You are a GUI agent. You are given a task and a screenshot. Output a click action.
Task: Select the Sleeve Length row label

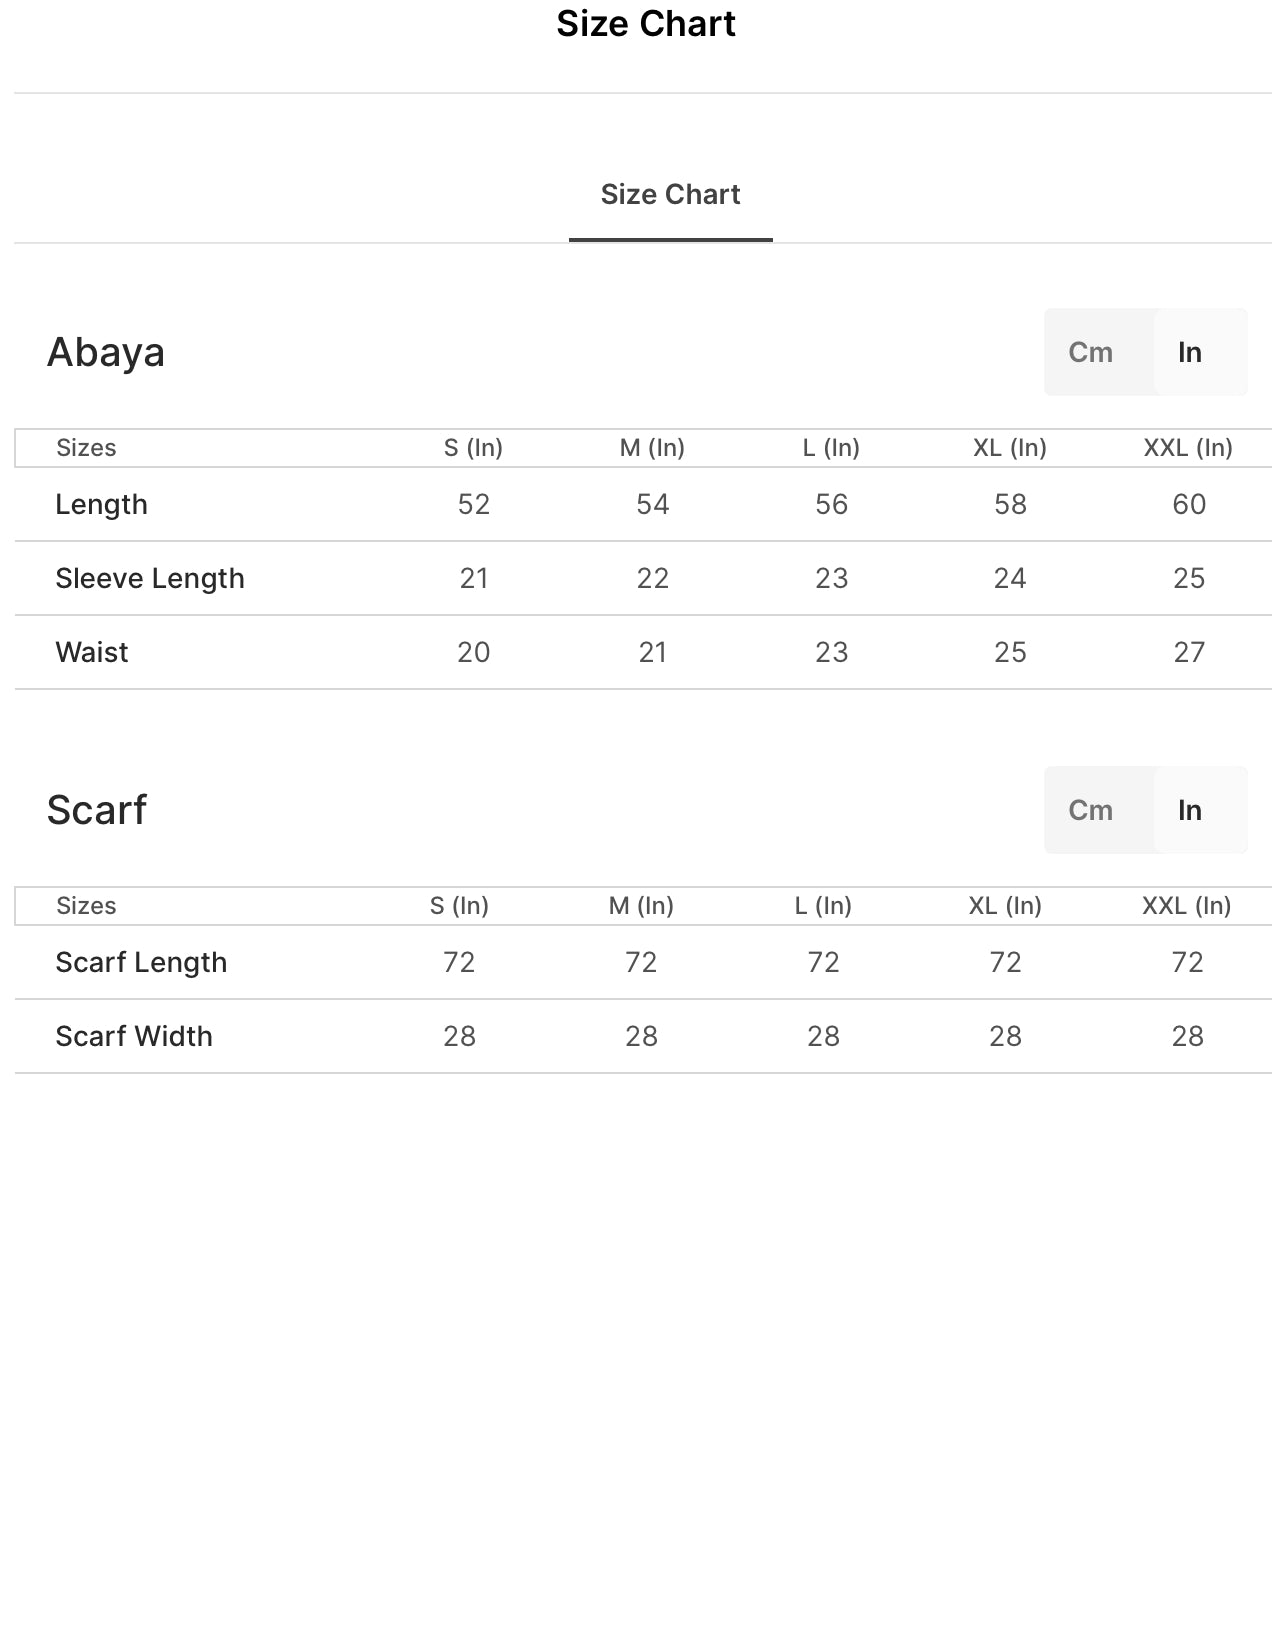point(150,579)
